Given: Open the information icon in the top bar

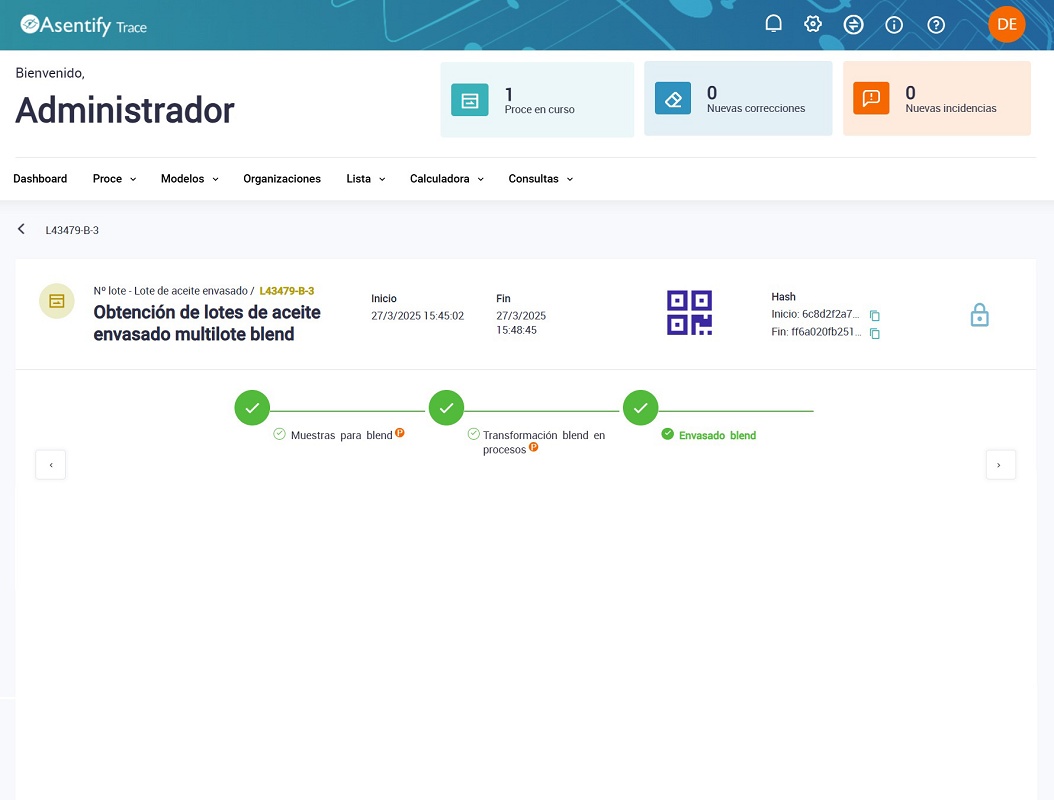Looking at the screenshot, I should [x=893, y=24].
